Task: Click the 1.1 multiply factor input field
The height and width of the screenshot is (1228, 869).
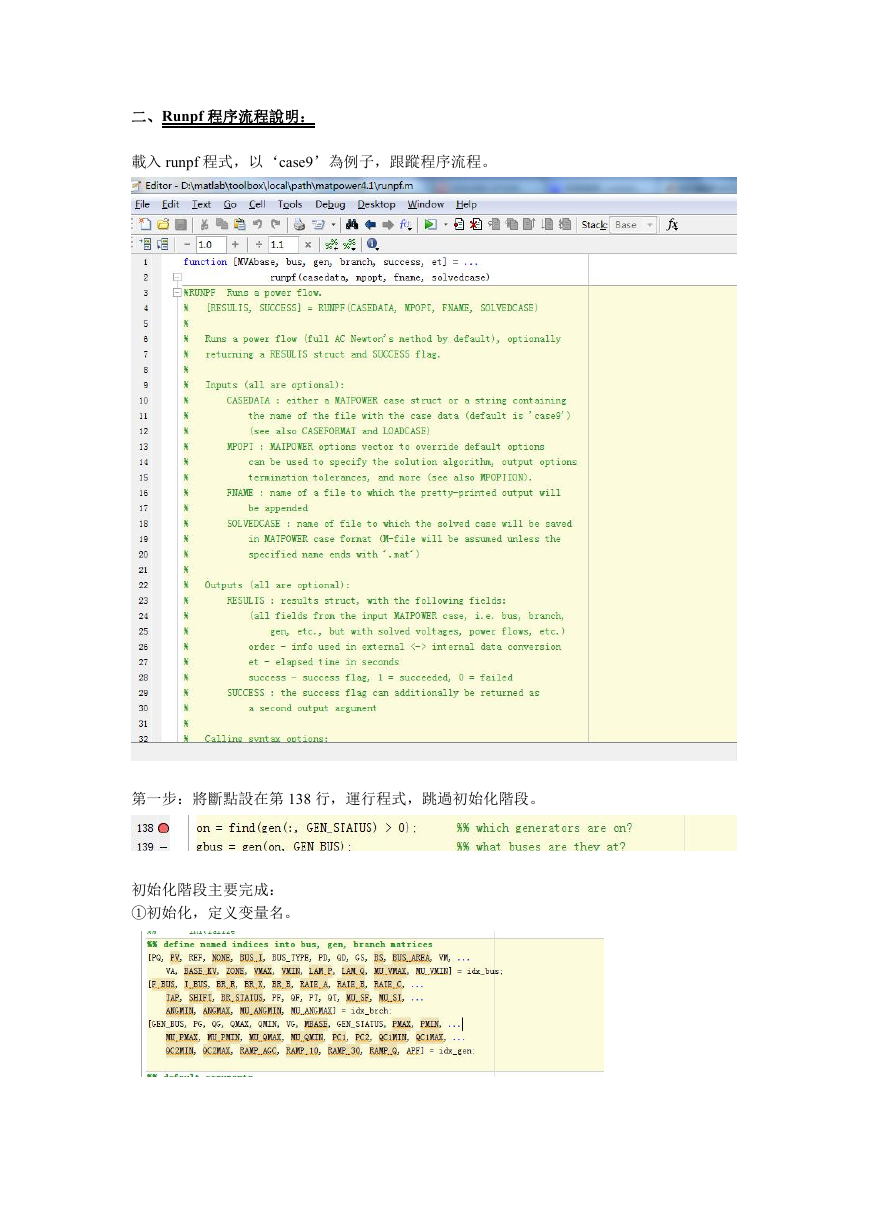Action: [x=282, y=244]
